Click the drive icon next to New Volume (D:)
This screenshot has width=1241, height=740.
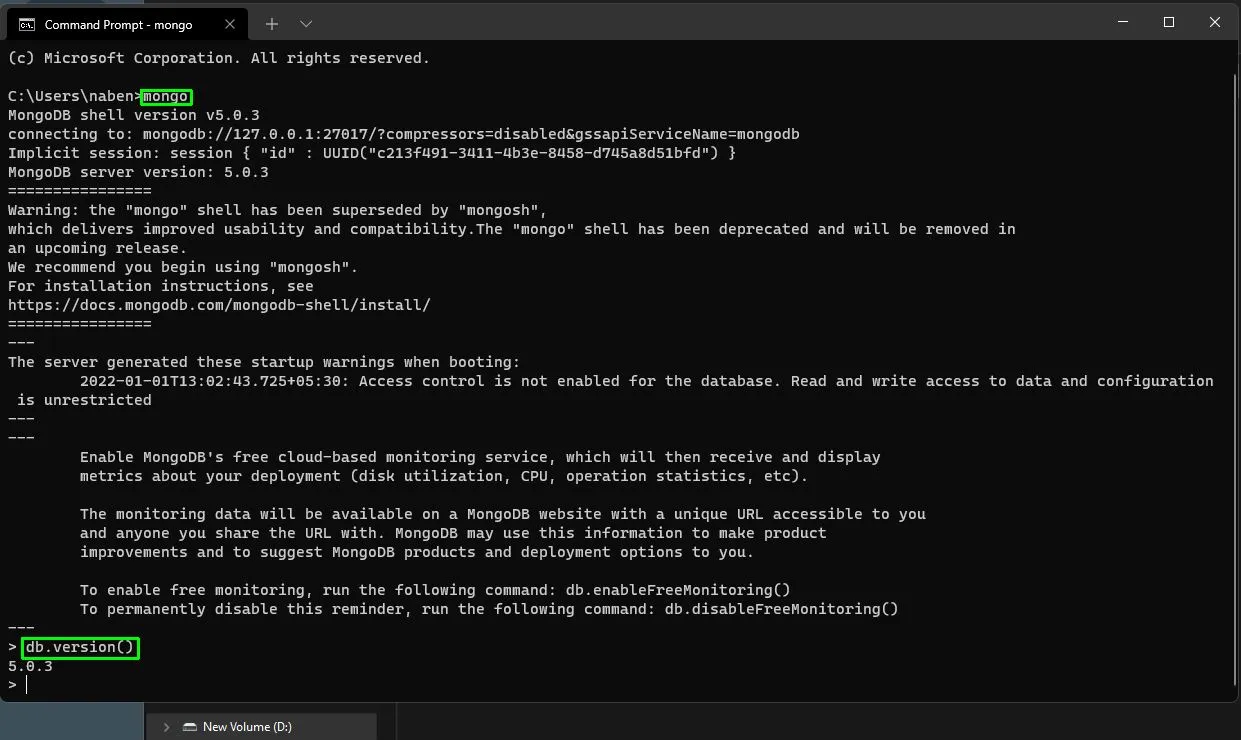[x=188, y=727]
